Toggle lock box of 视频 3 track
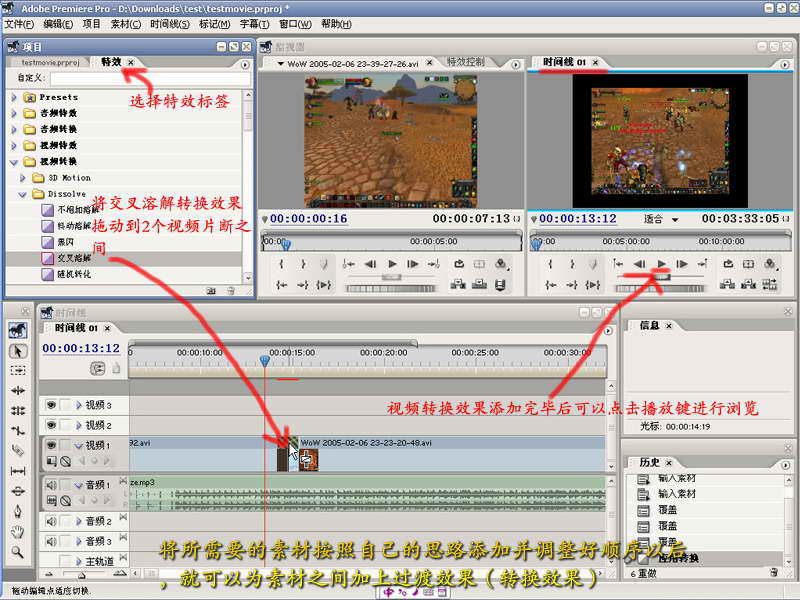The height and width of the screenshot is (600, 800). pyautogui.click(x=65, y=405)
